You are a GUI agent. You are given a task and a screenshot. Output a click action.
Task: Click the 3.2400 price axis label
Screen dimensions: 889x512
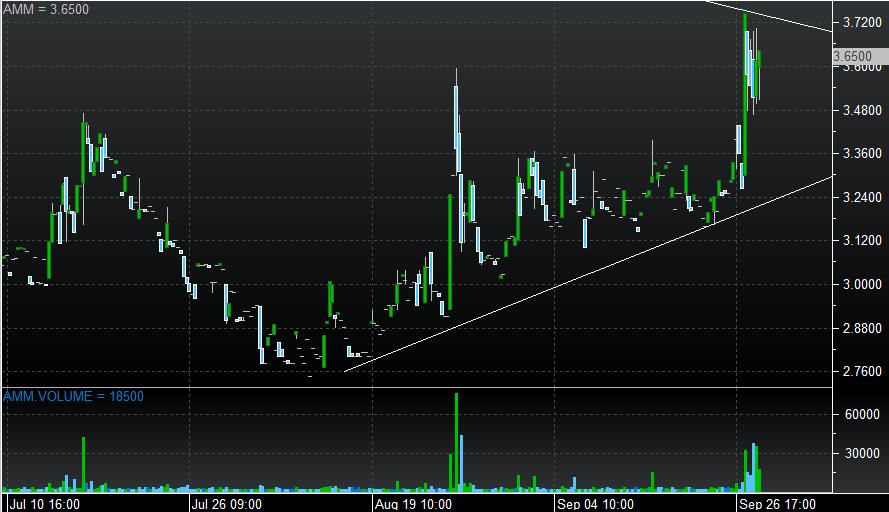click(x=860, y=197)
